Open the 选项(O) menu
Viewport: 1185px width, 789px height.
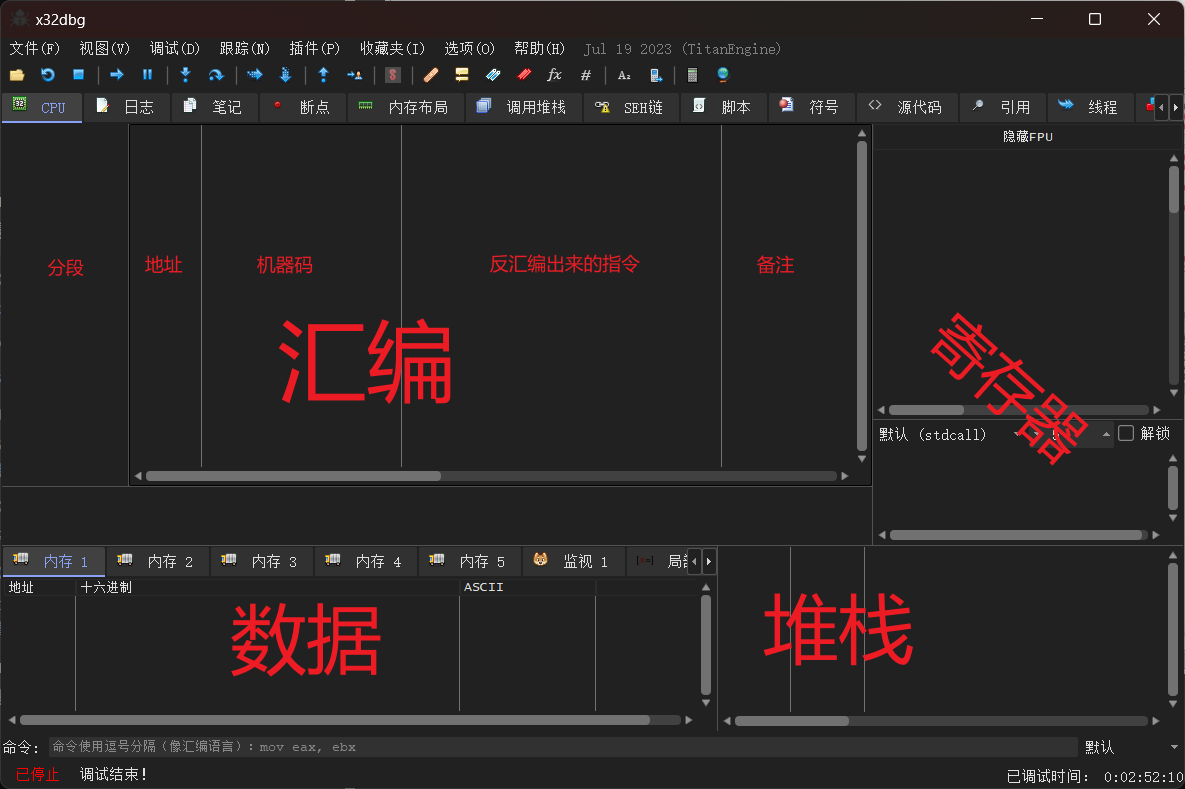click(x=469, y=48)
